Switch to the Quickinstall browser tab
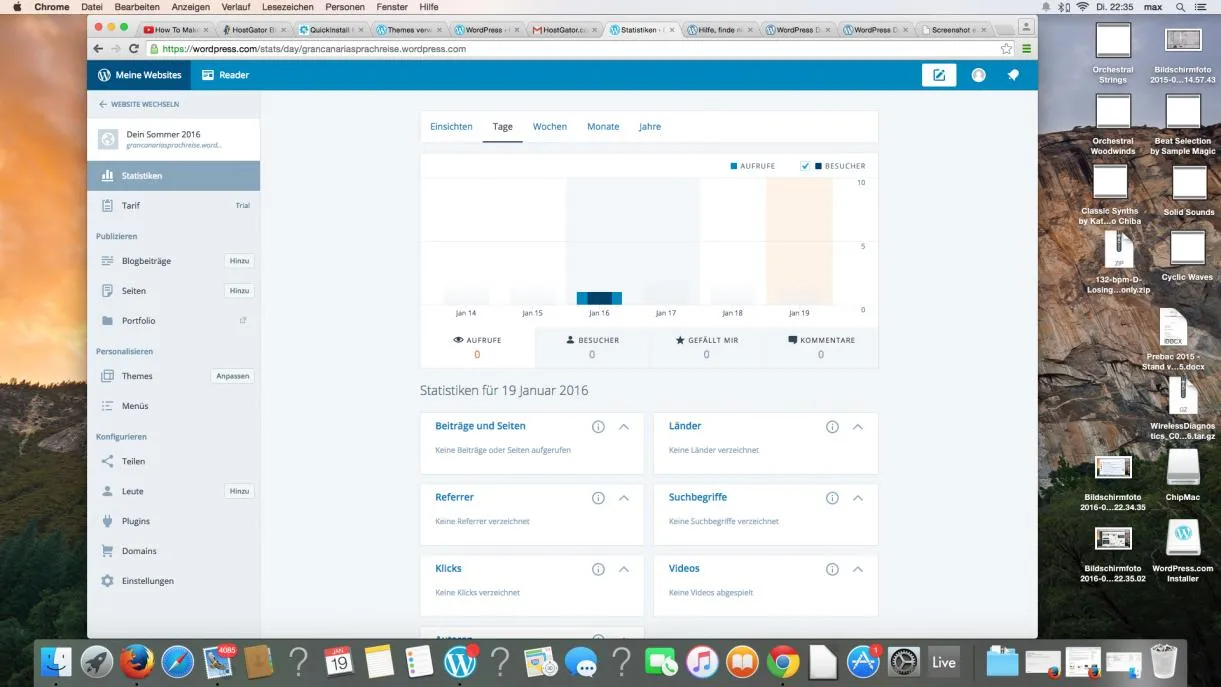The width and height of the screenshot is (1221, 687). click(330, 30)
